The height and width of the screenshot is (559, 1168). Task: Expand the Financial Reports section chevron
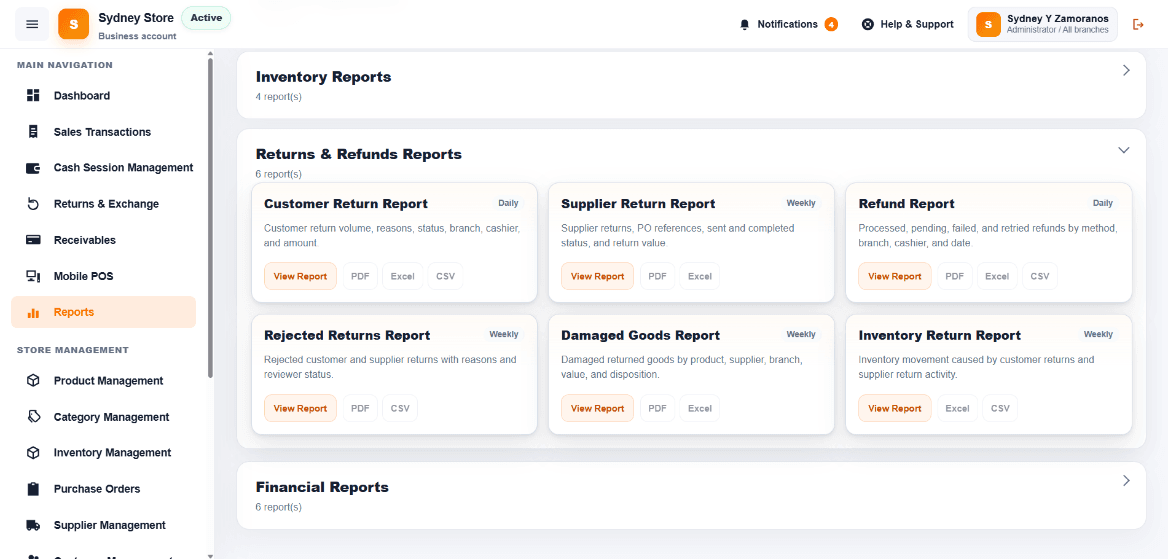click(x=1126, y=481)
